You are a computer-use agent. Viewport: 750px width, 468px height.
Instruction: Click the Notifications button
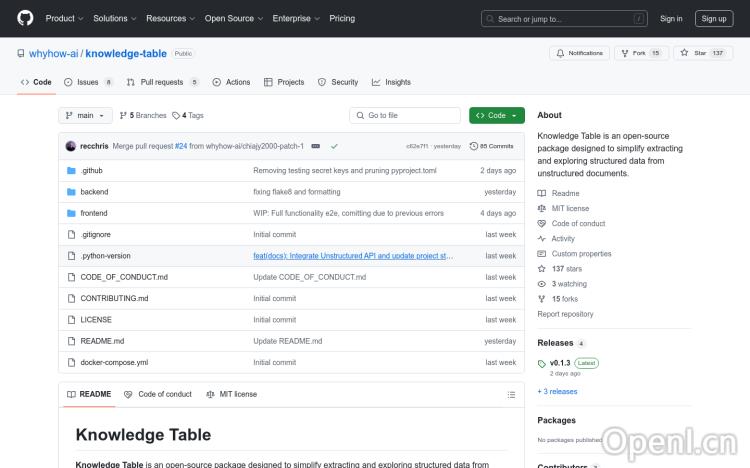click(x=579, y=53)
